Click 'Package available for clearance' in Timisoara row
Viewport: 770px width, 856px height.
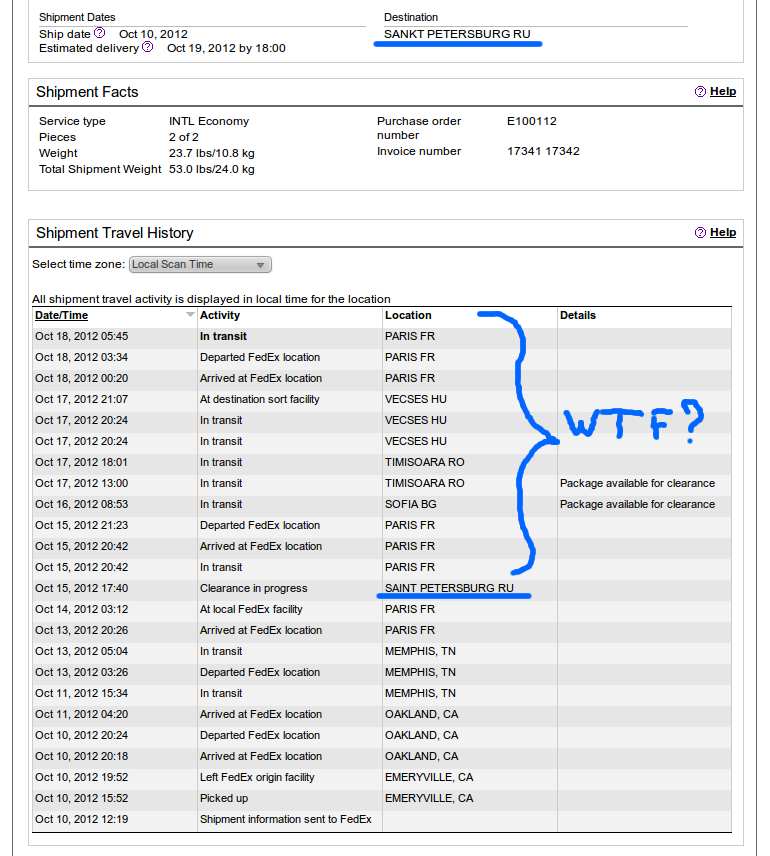pyautogui.click(x=637, y=483)
